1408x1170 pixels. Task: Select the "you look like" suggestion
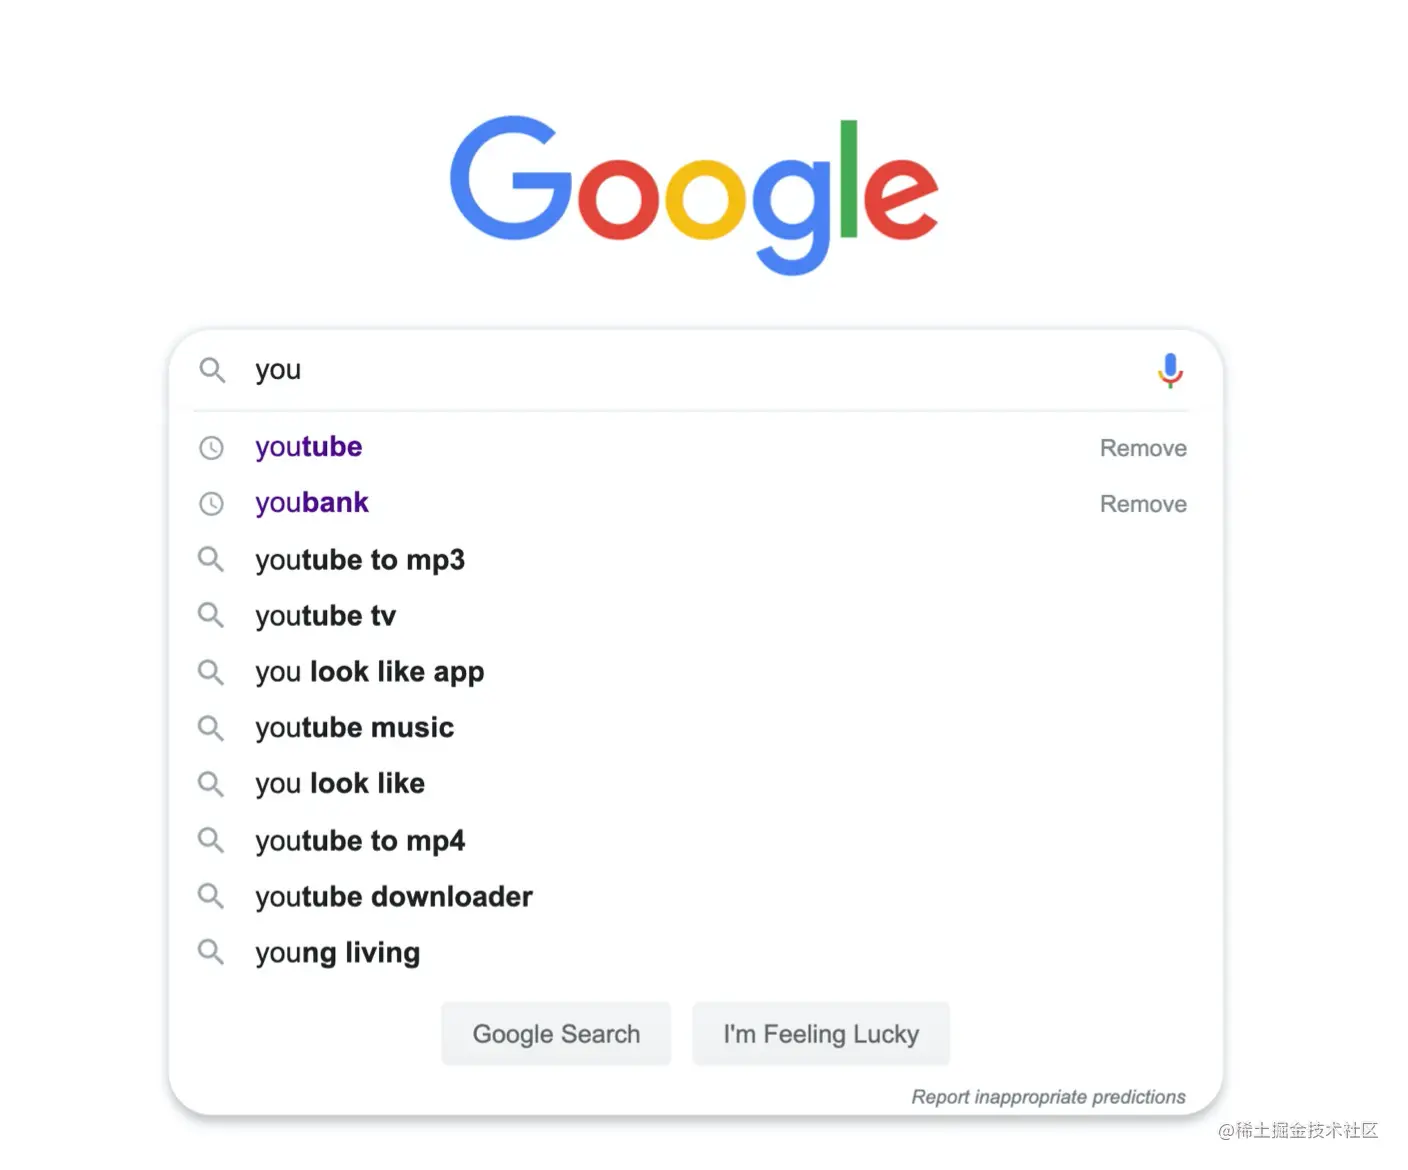(x=340, y=784)
